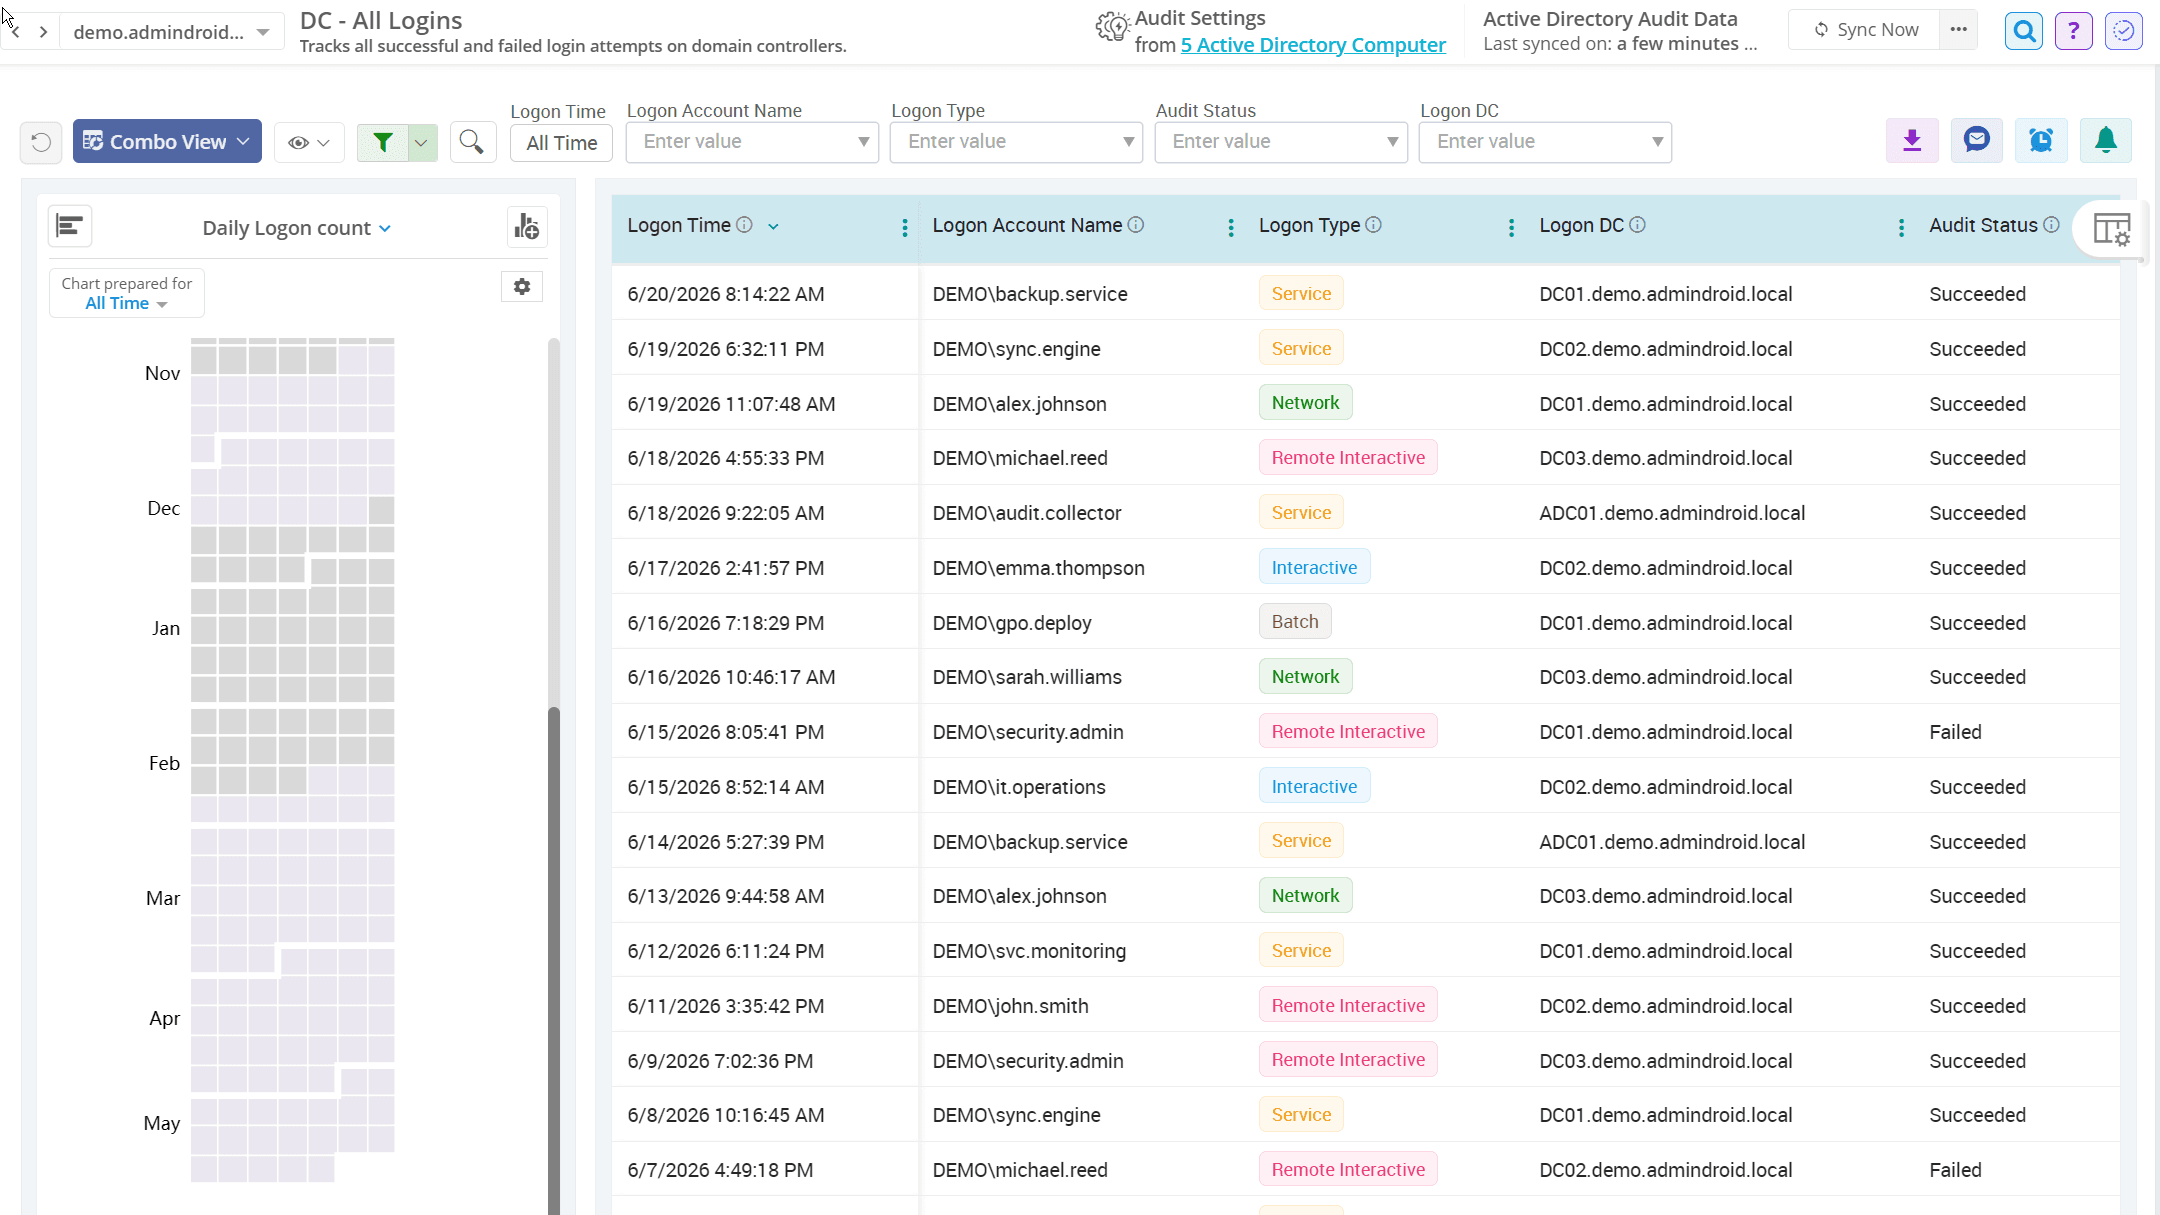Click the Logon DC info icon
This screenshot has height=1215, width=2160.
(x=1637, y=225)
